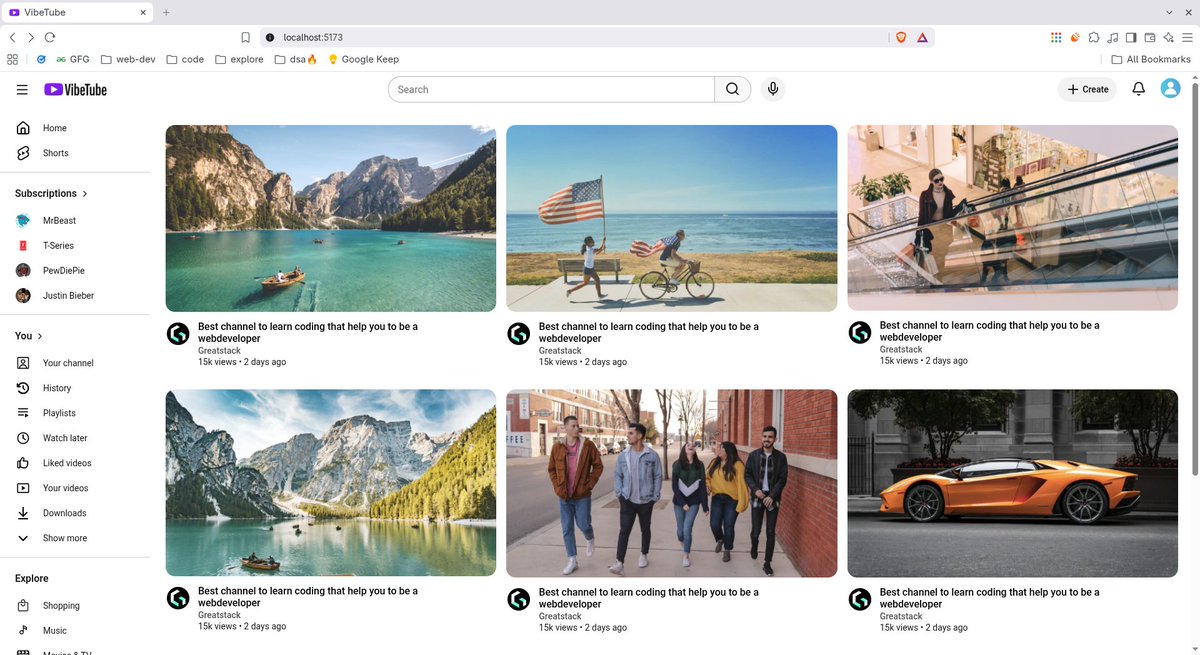This screenshot has height=655, width=1200.
Task: Reload the page
Action: click(x=49, y=37)
